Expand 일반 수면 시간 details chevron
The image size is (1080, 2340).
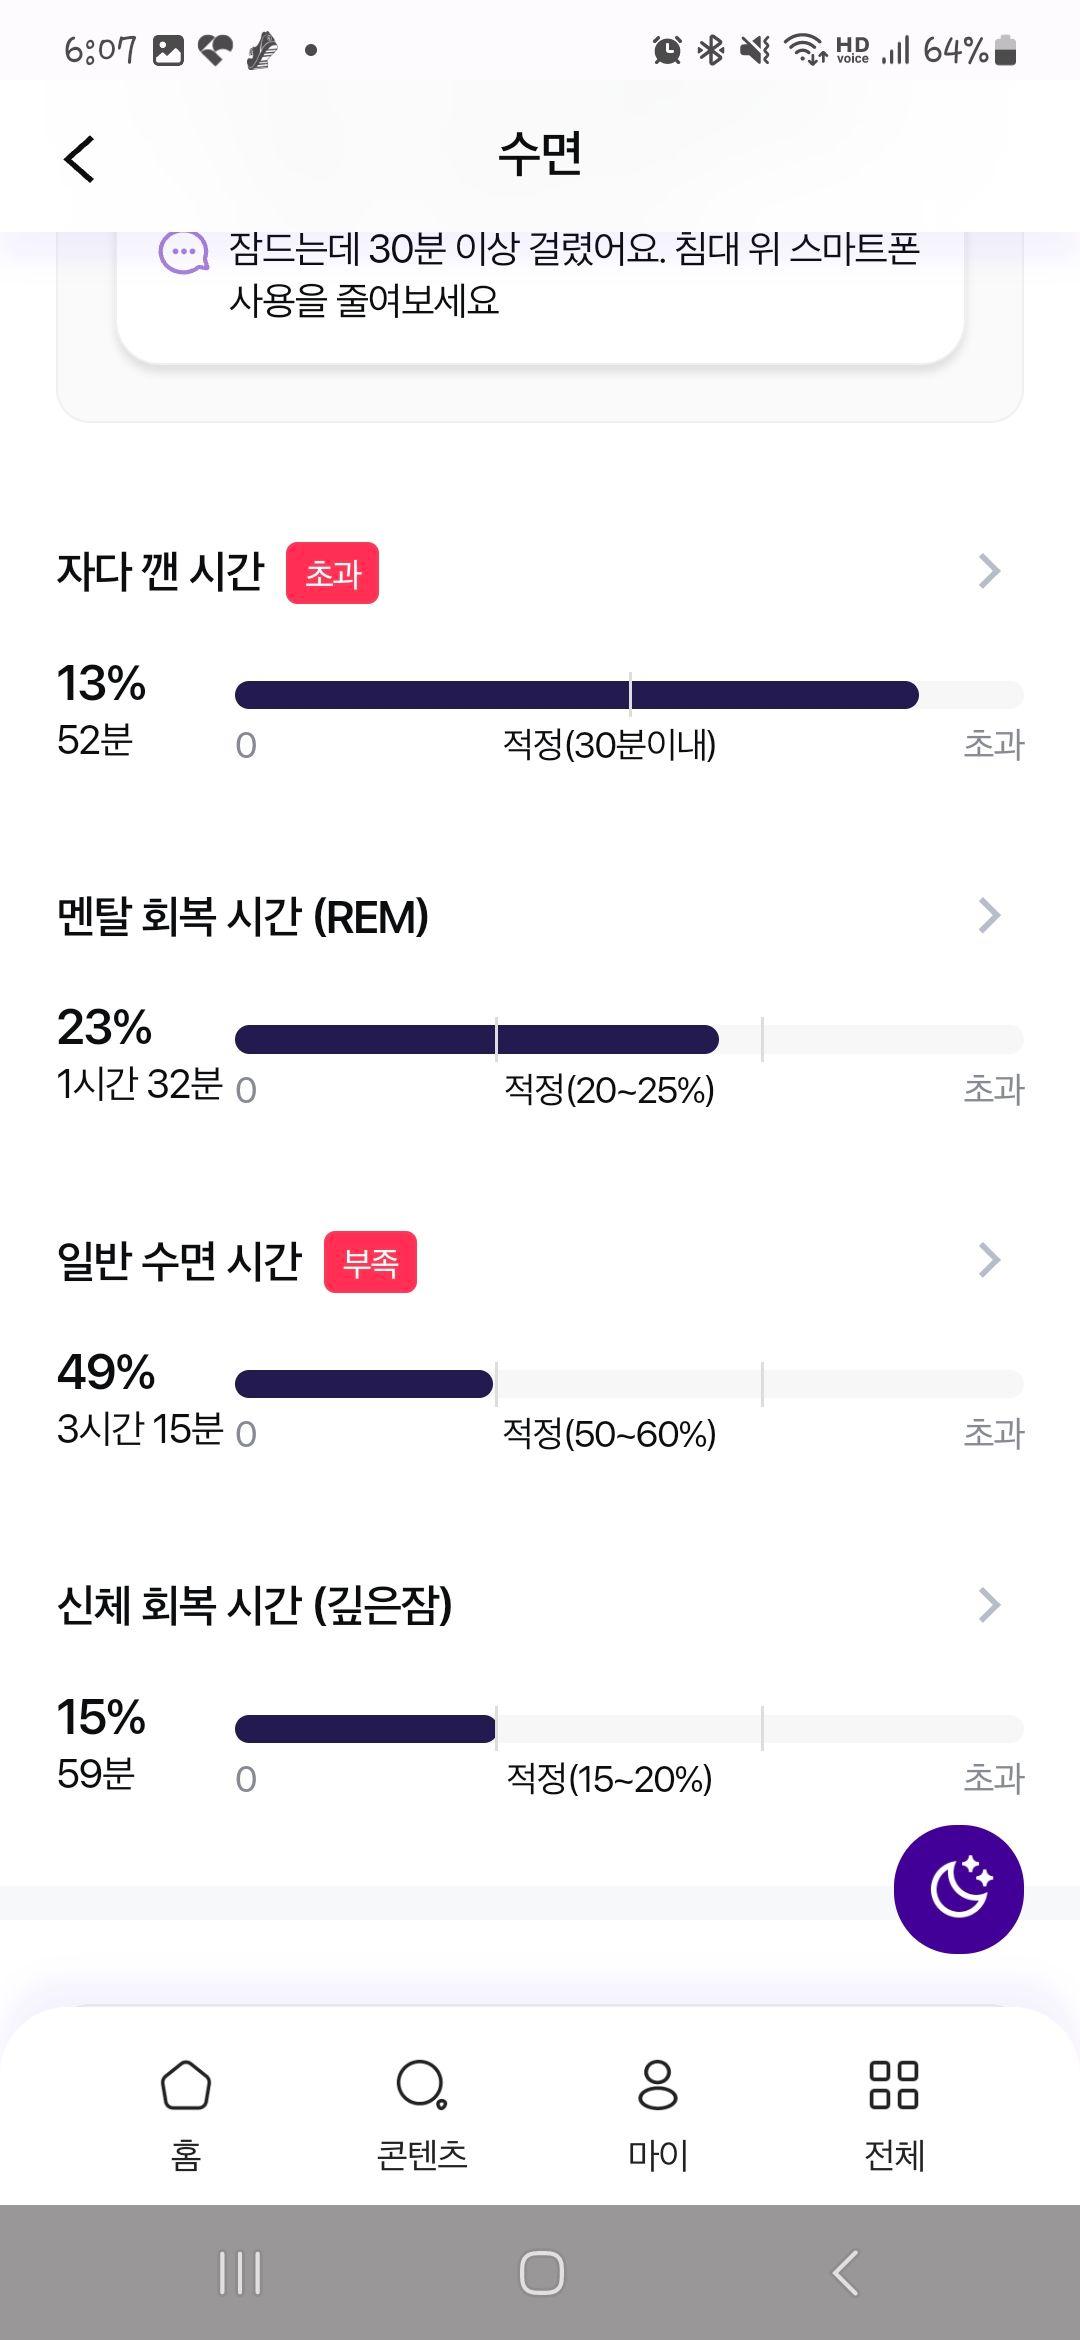pos(989,1260)
